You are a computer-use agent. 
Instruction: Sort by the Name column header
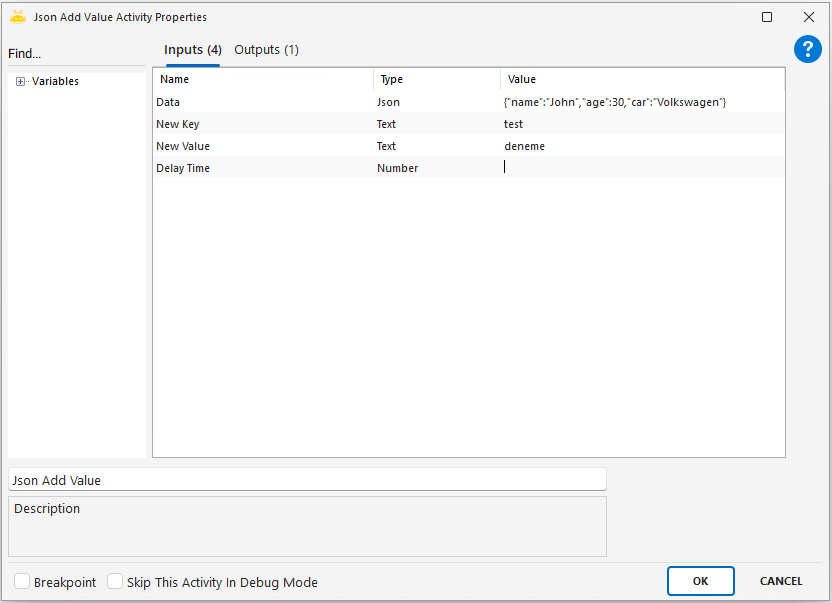click(x=263, y=79)
